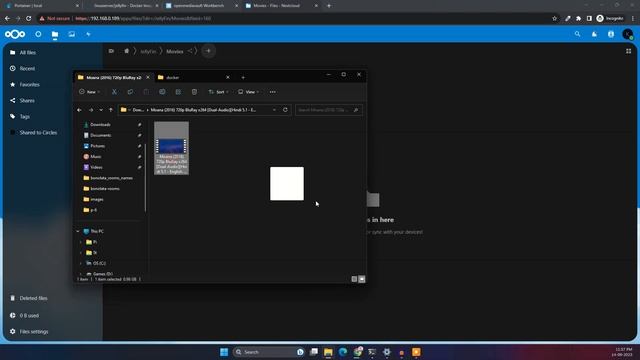The height and width of the screenshot is (360, 640).
Task: Switch Explorer to large thumbnails view button
Action: click(x=362, y=279)
